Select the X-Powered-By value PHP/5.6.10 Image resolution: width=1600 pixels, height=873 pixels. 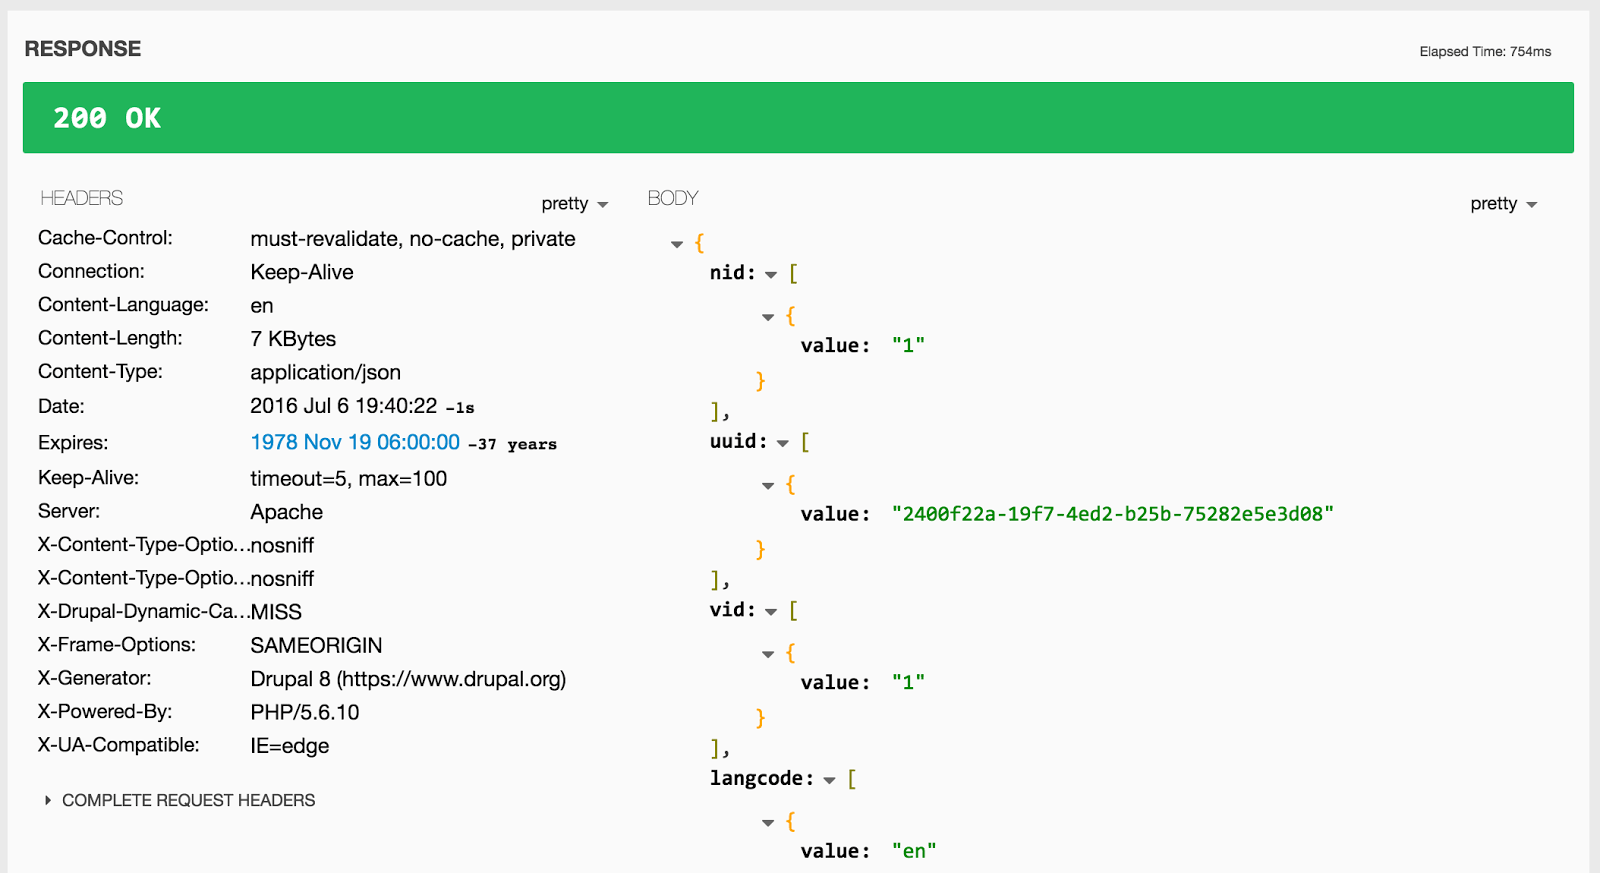[x=305, y=712]
